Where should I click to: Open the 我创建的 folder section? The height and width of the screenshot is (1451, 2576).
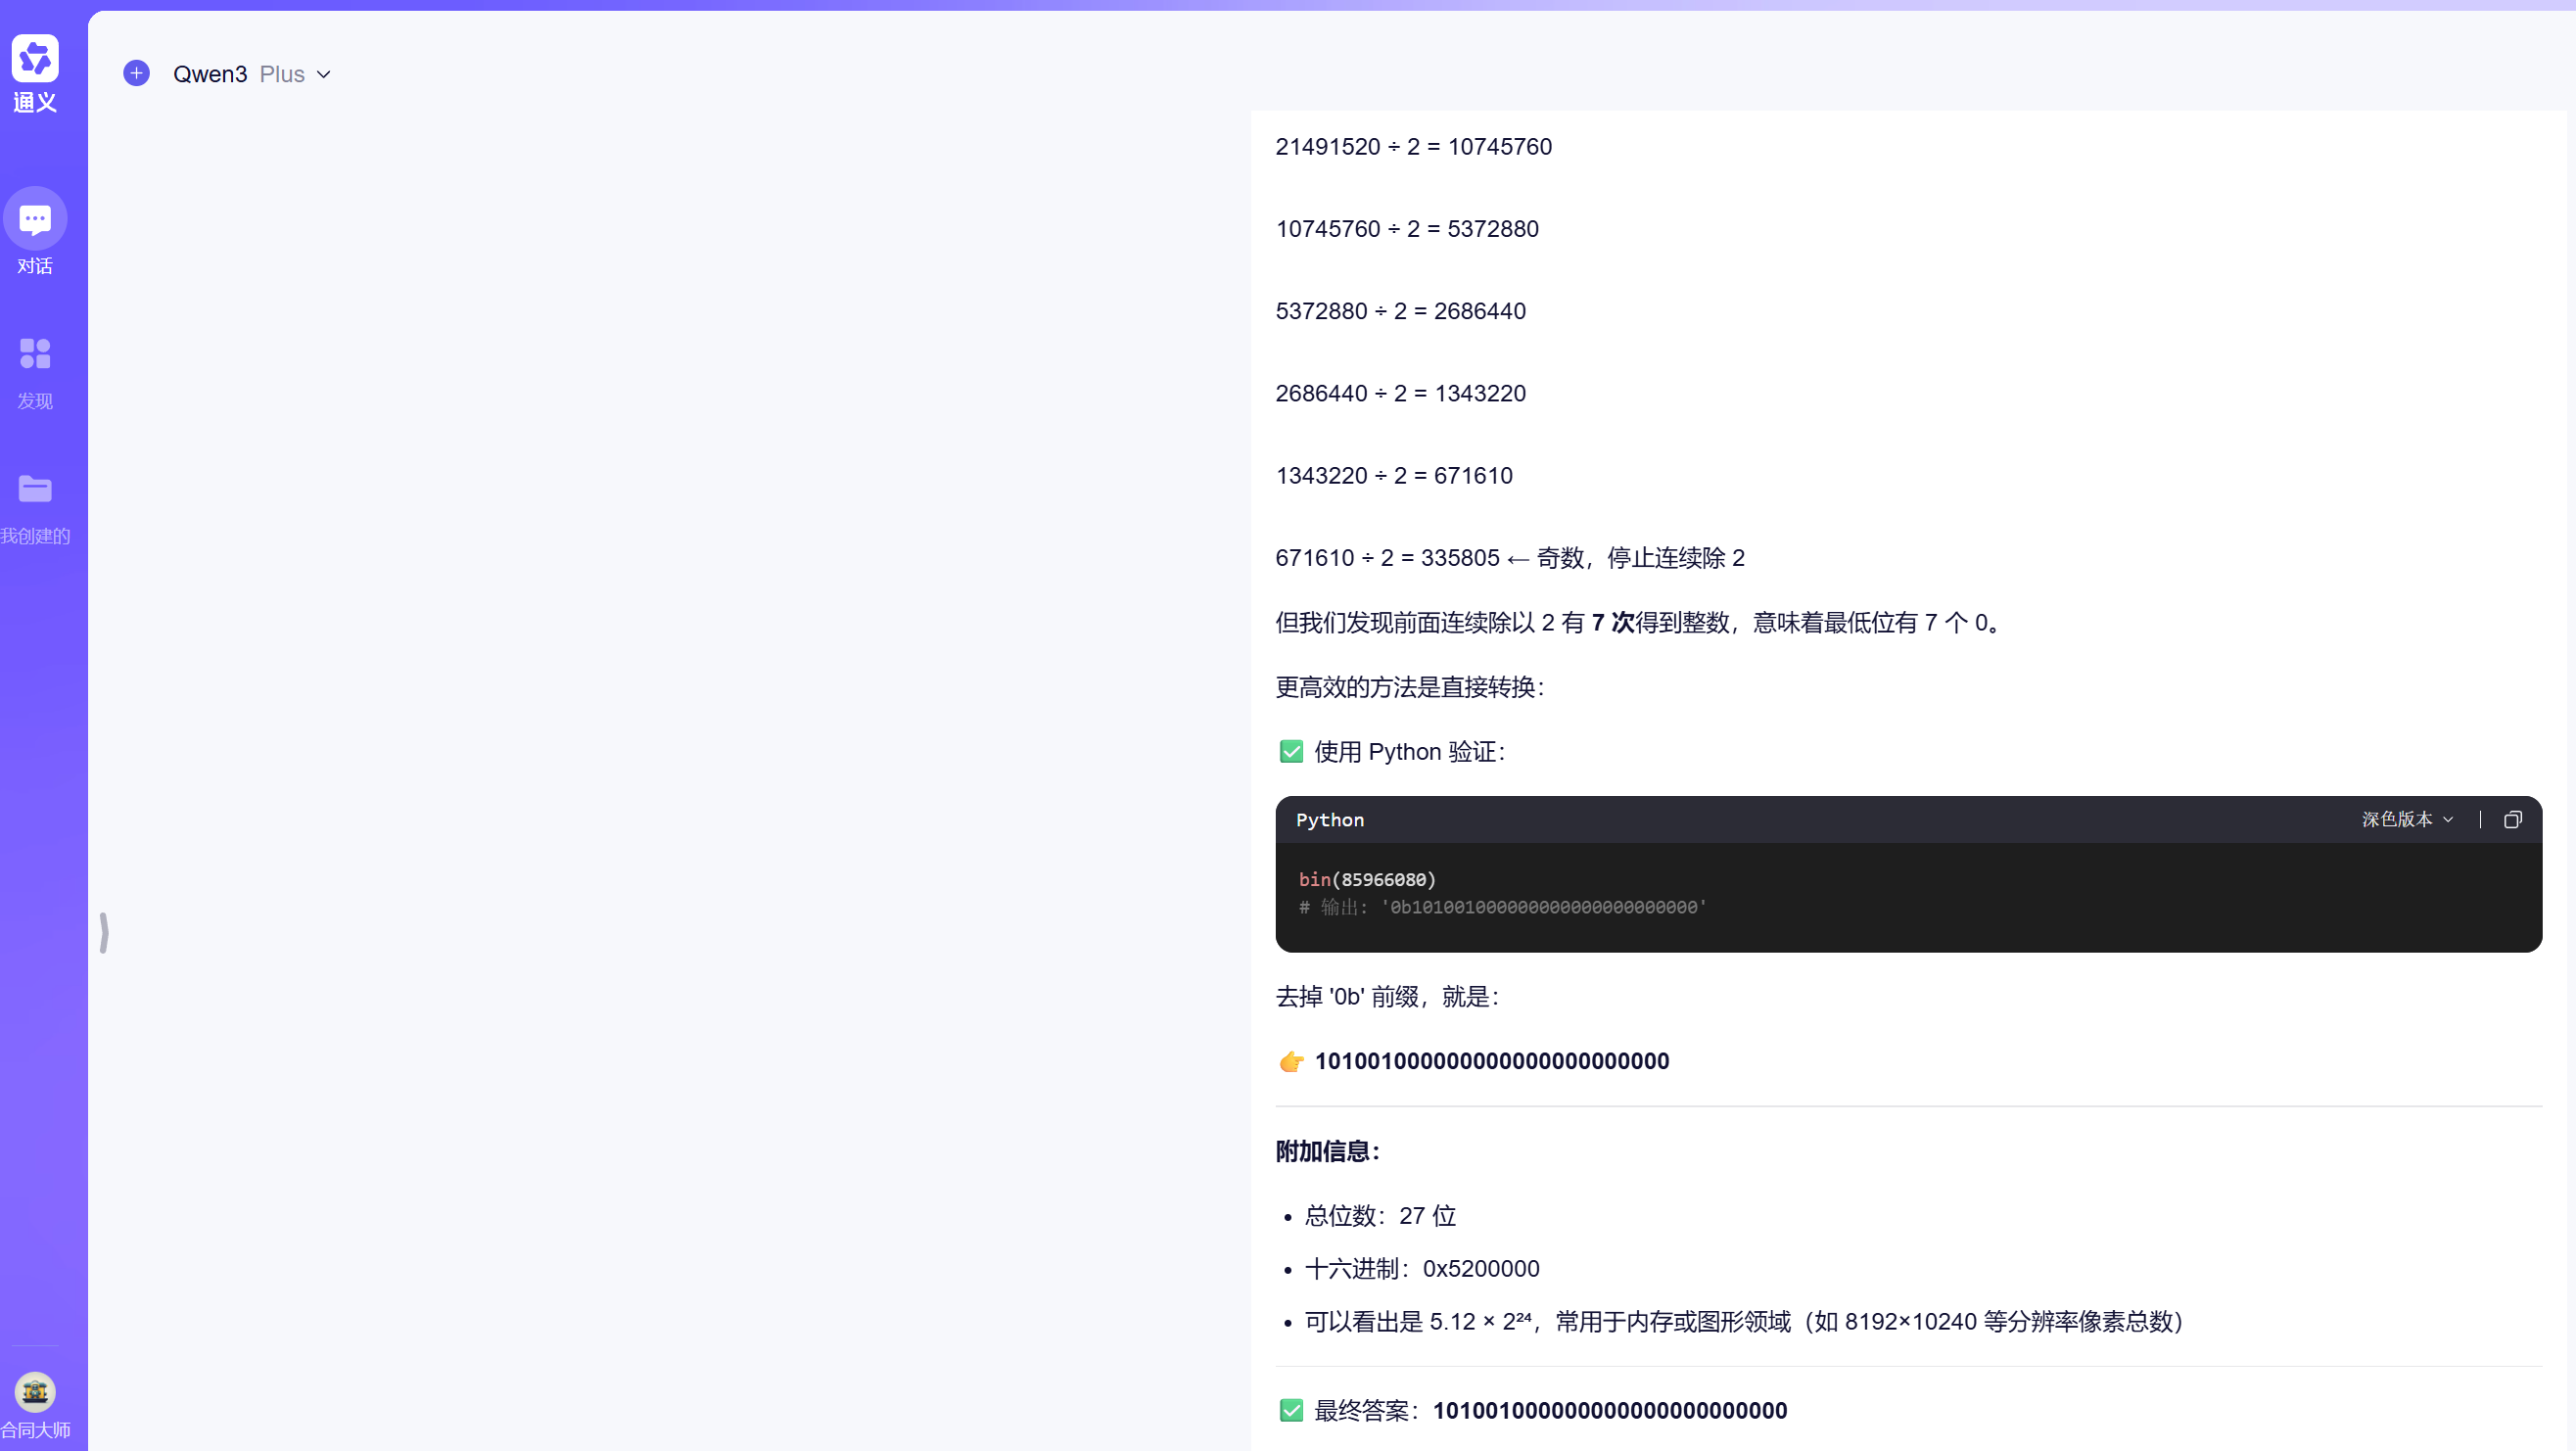(35, 509)
